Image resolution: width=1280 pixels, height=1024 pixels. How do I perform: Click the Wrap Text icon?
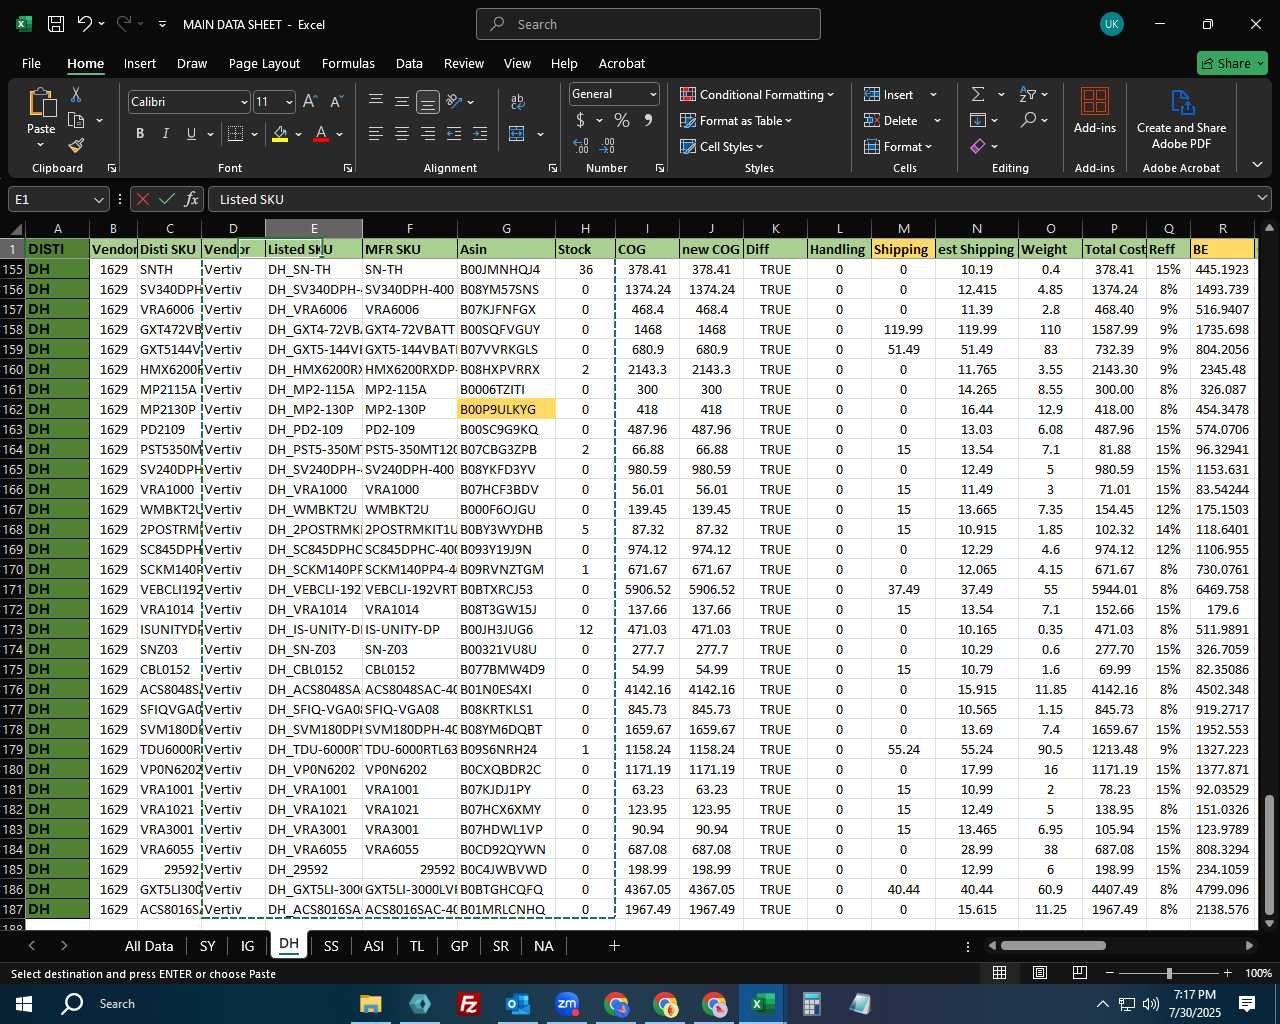(518, 102)
